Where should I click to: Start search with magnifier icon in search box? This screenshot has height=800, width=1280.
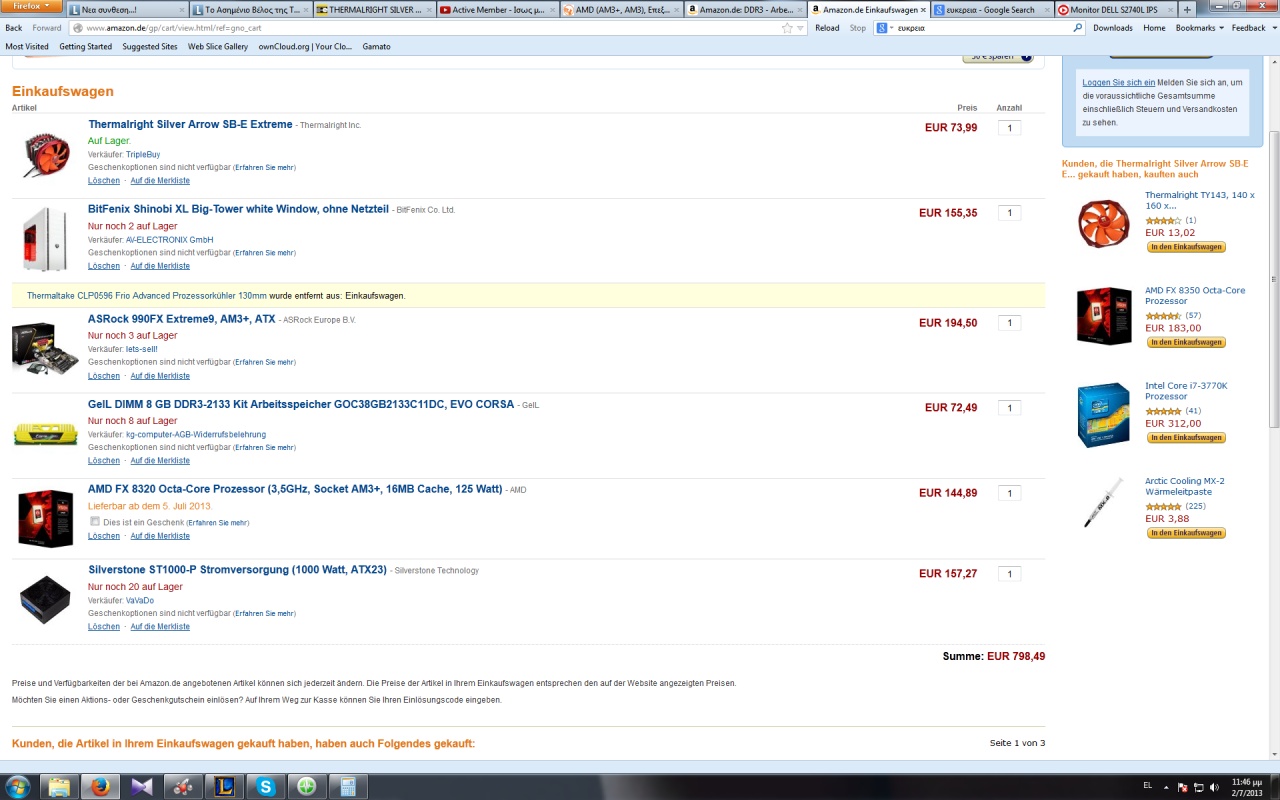tap(1078, 28)
